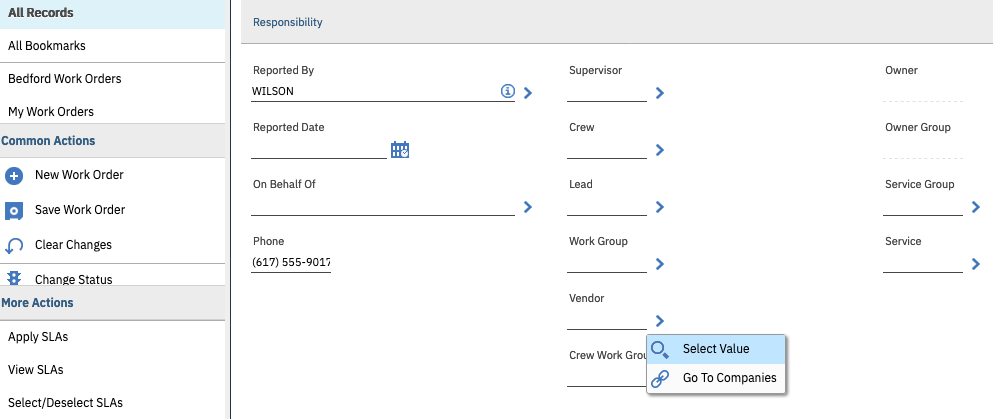This screenshot has height=419, width=993.
Task: Open the Crew field detail menu chevron
Action: 660,150
